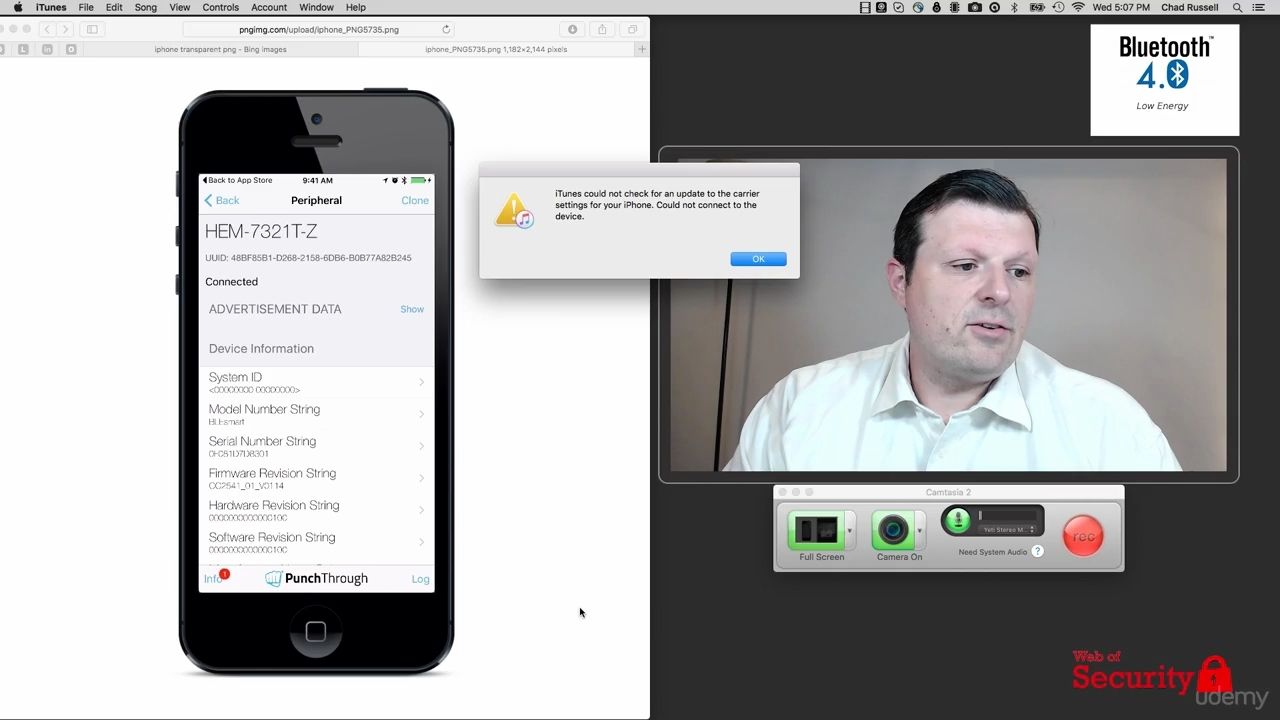Open the Song menu
Image resolution: width=1280 pixels, height=720 pixels.
click(x=146, y=7)
